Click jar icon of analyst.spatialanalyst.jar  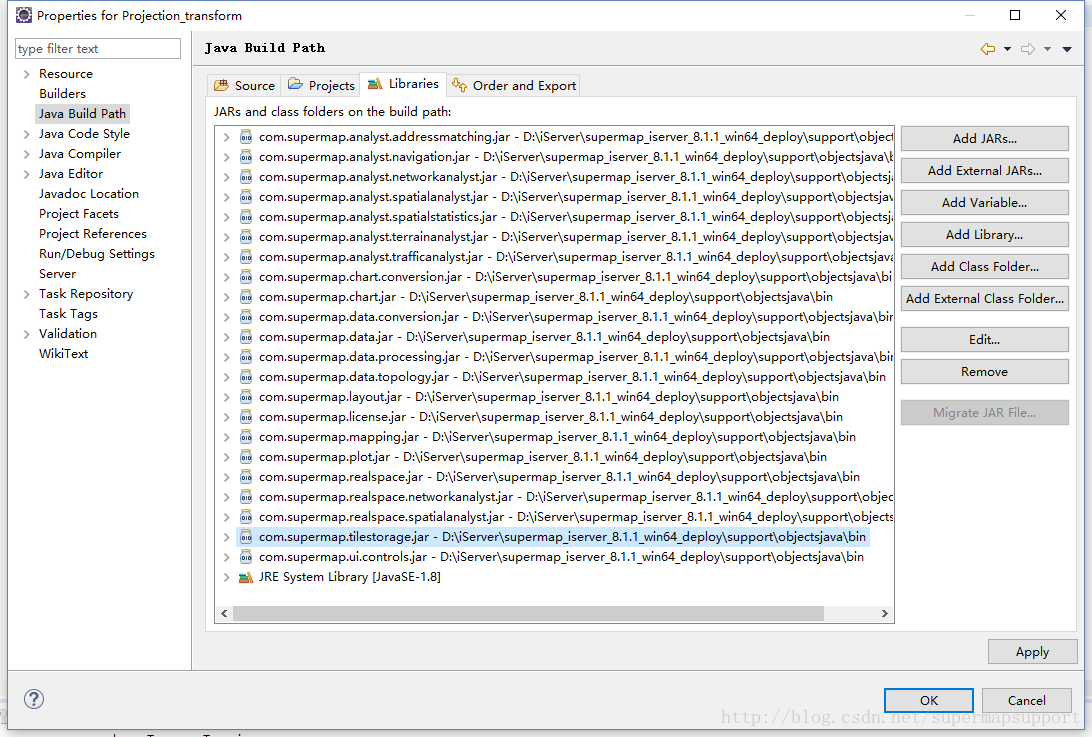(x=246, y=196)
